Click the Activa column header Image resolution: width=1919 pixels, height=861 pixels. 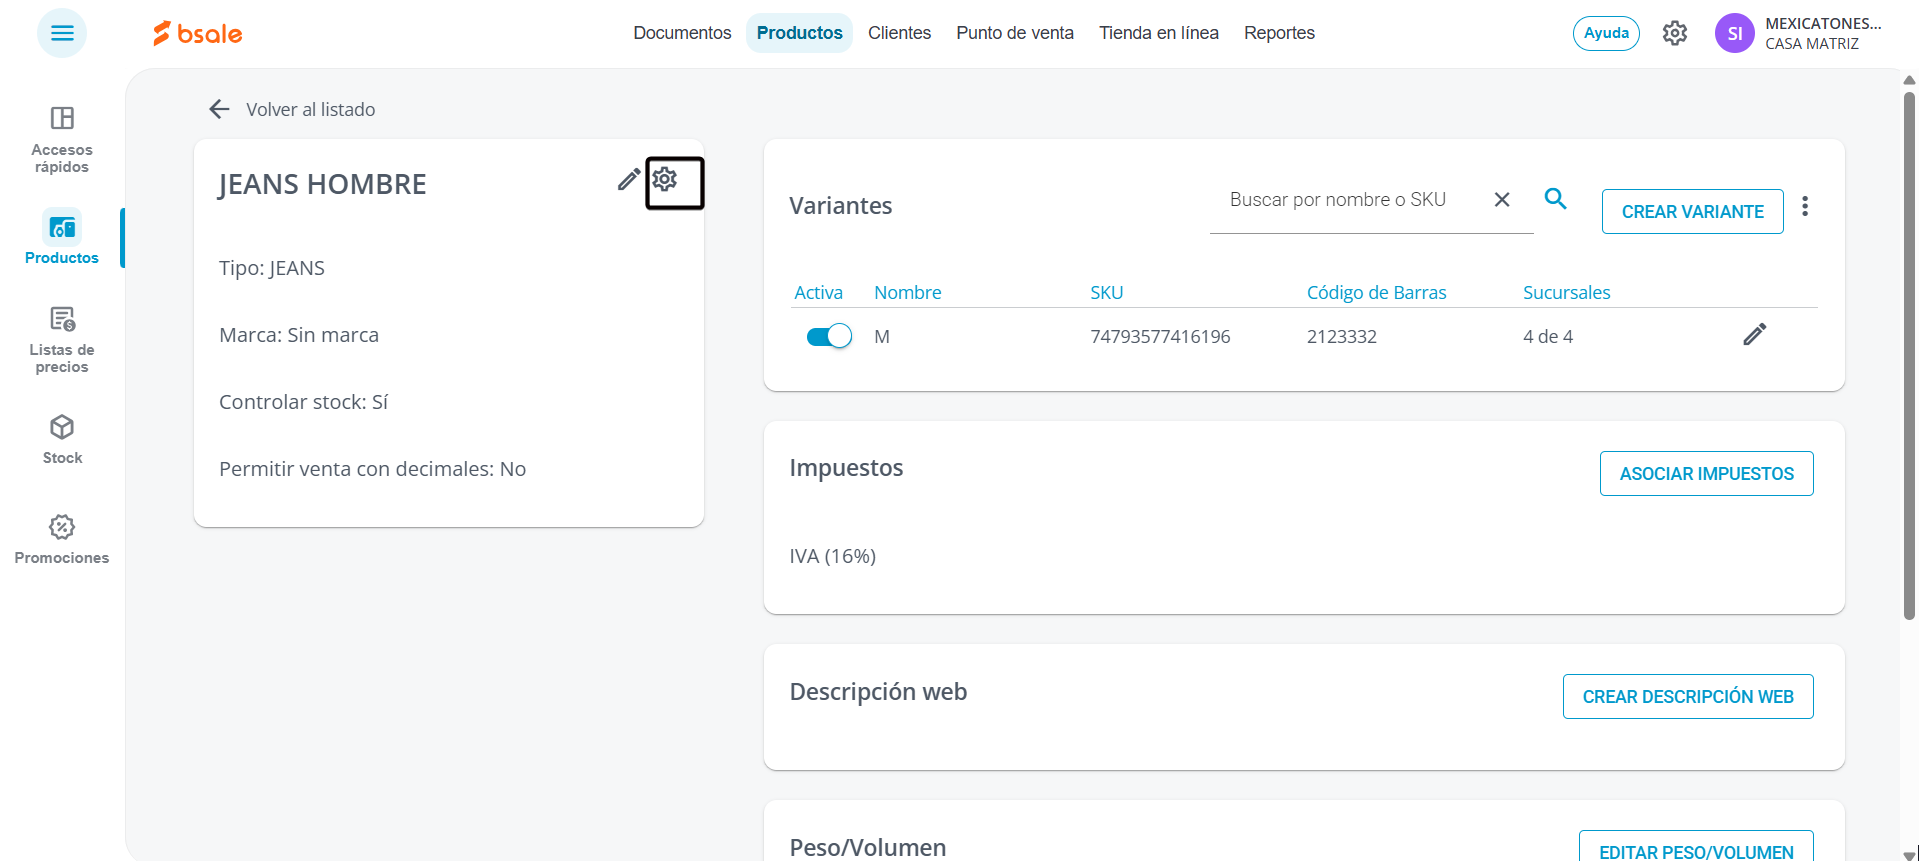pyautogui.click(x=818, y=293)
